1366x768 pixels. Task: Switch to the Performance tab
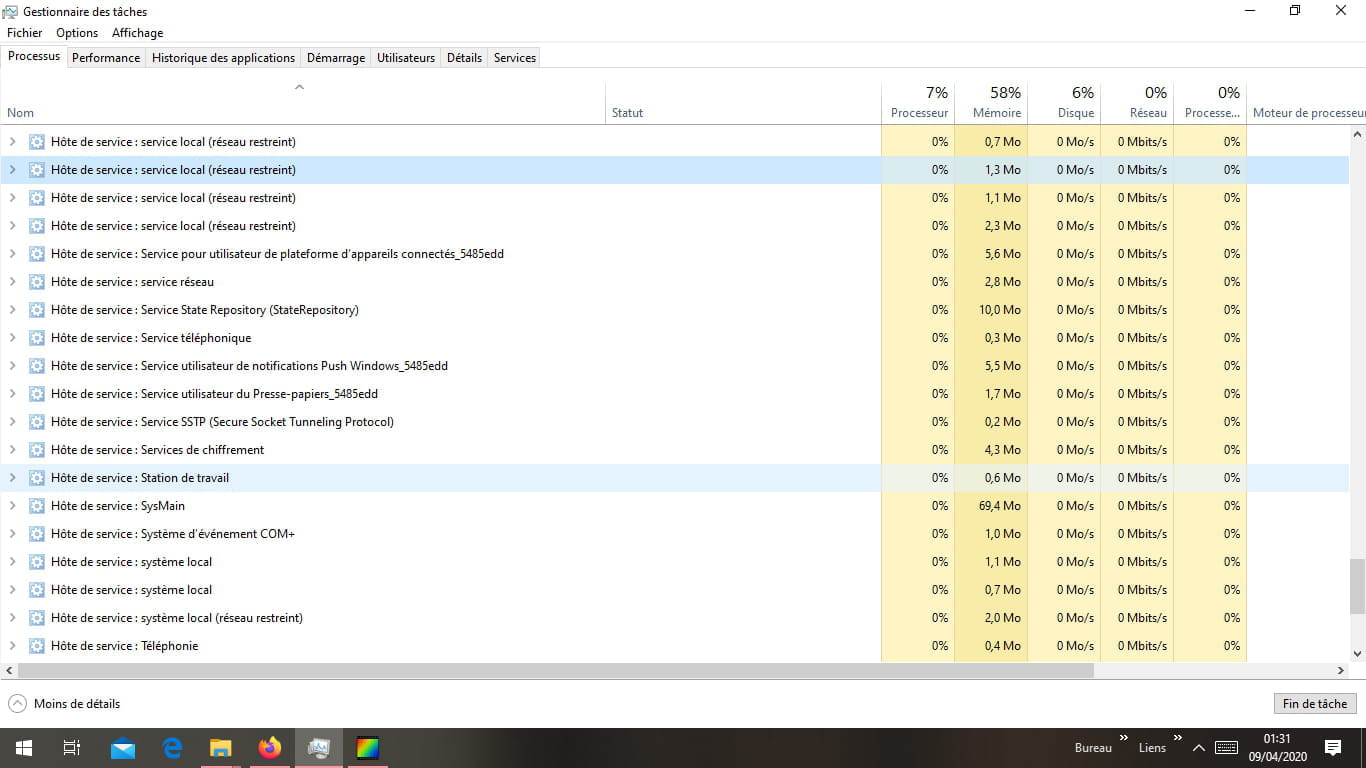click(106, 58)
